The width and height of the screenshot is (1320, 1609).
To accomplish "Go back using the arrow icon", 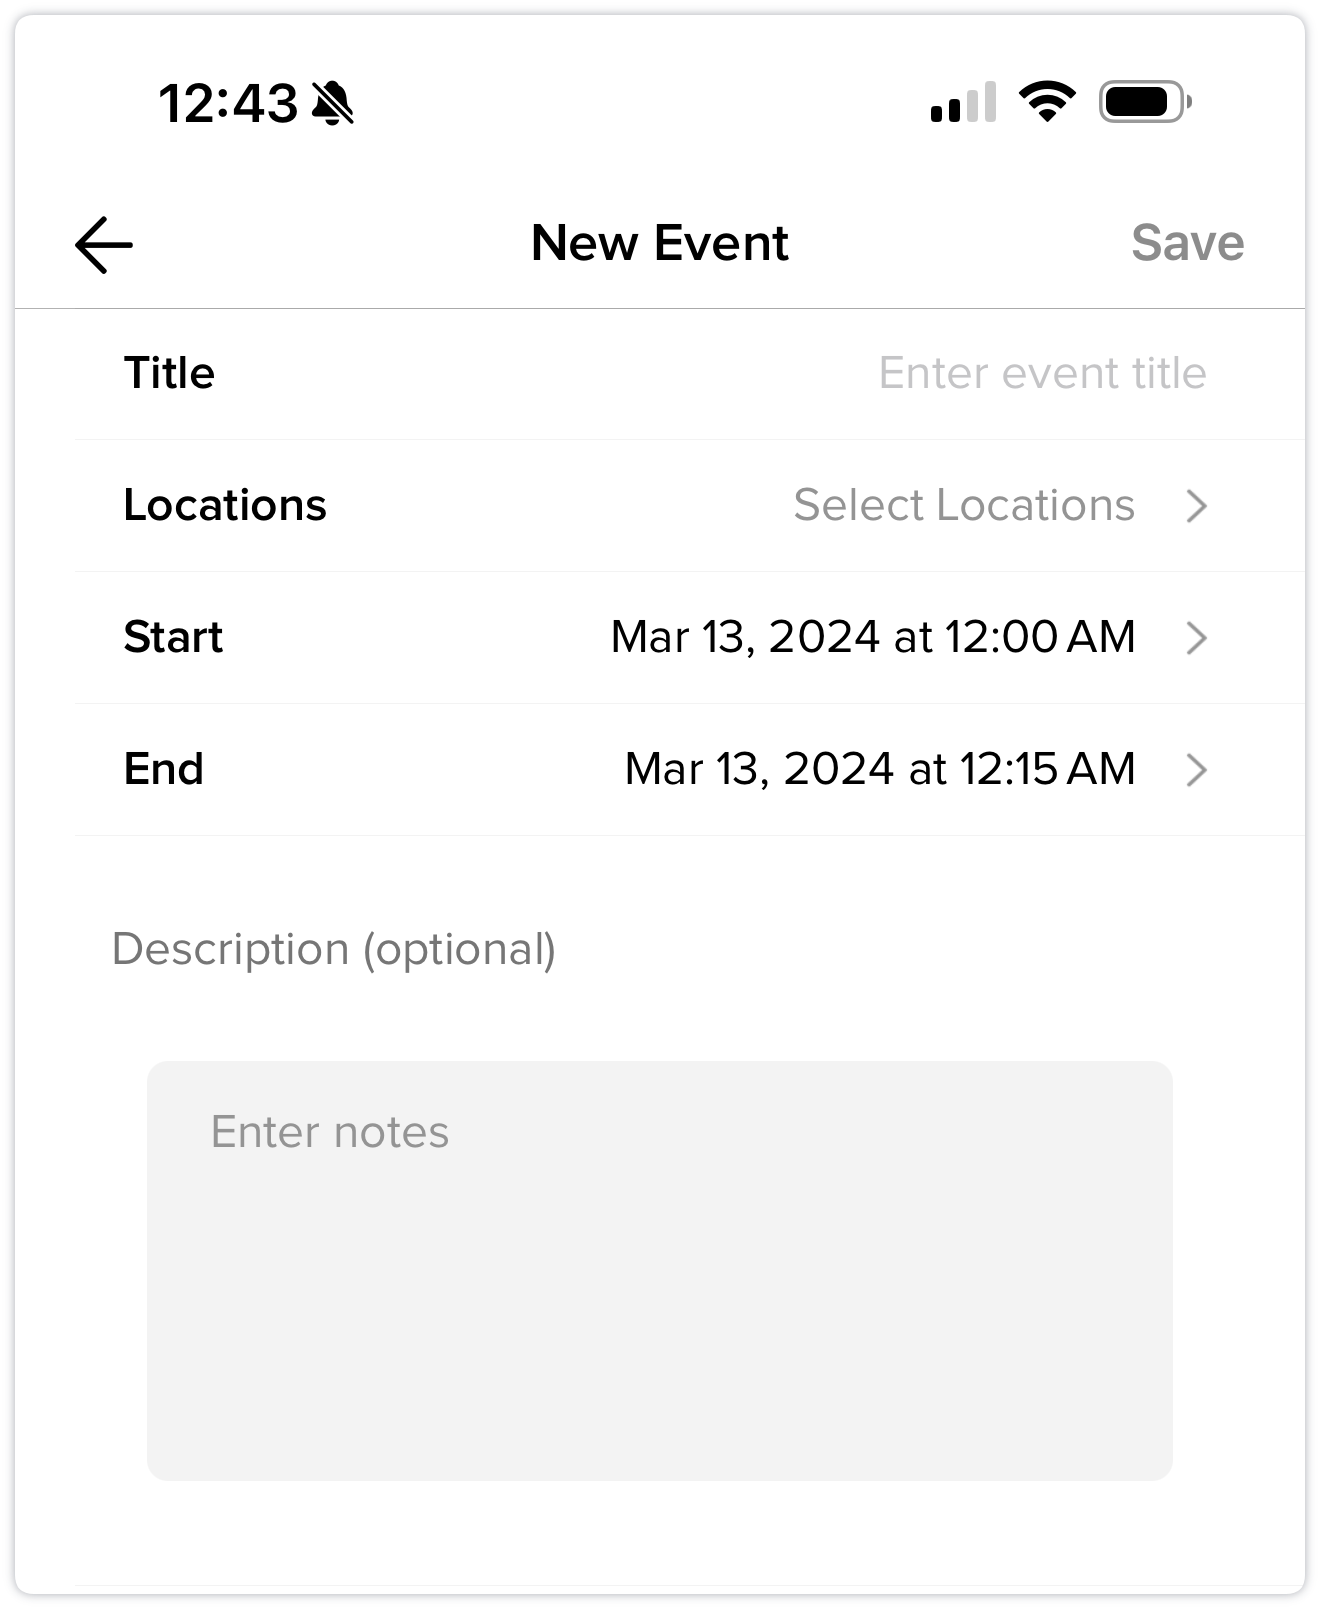I will tap(104, 245).
